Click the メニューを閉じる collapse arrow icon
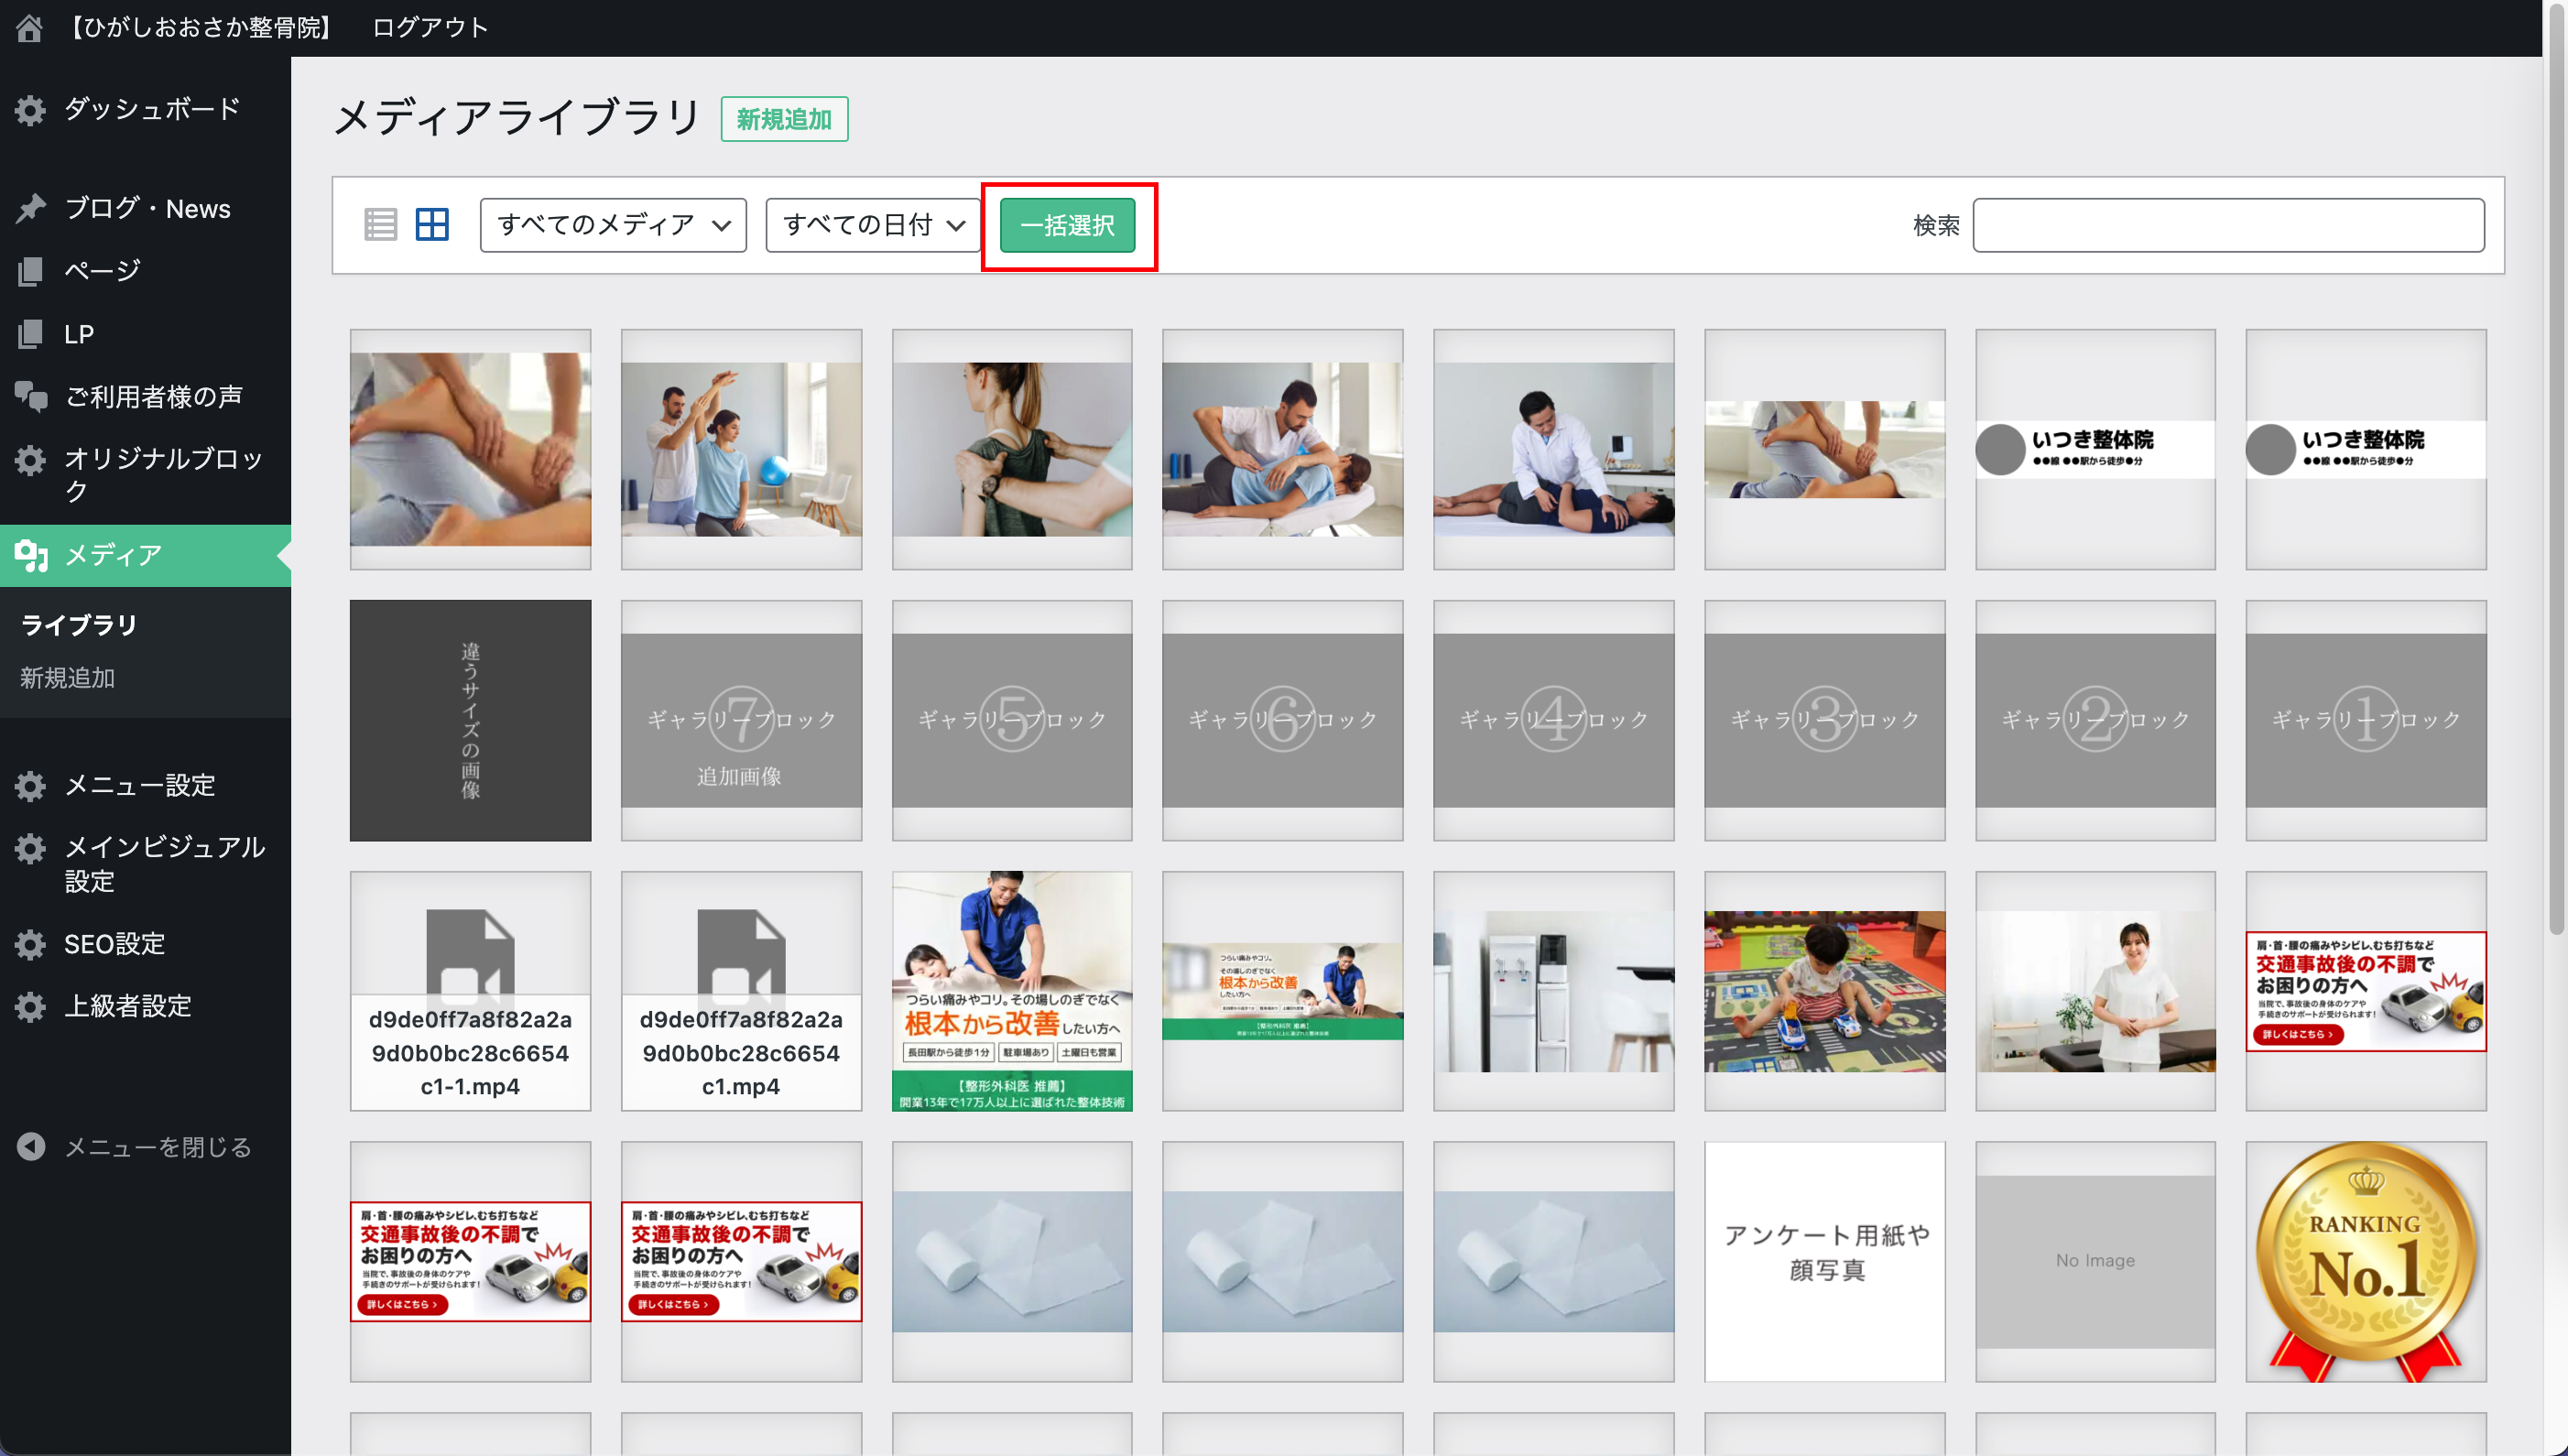 click(x=30, y=1146)
